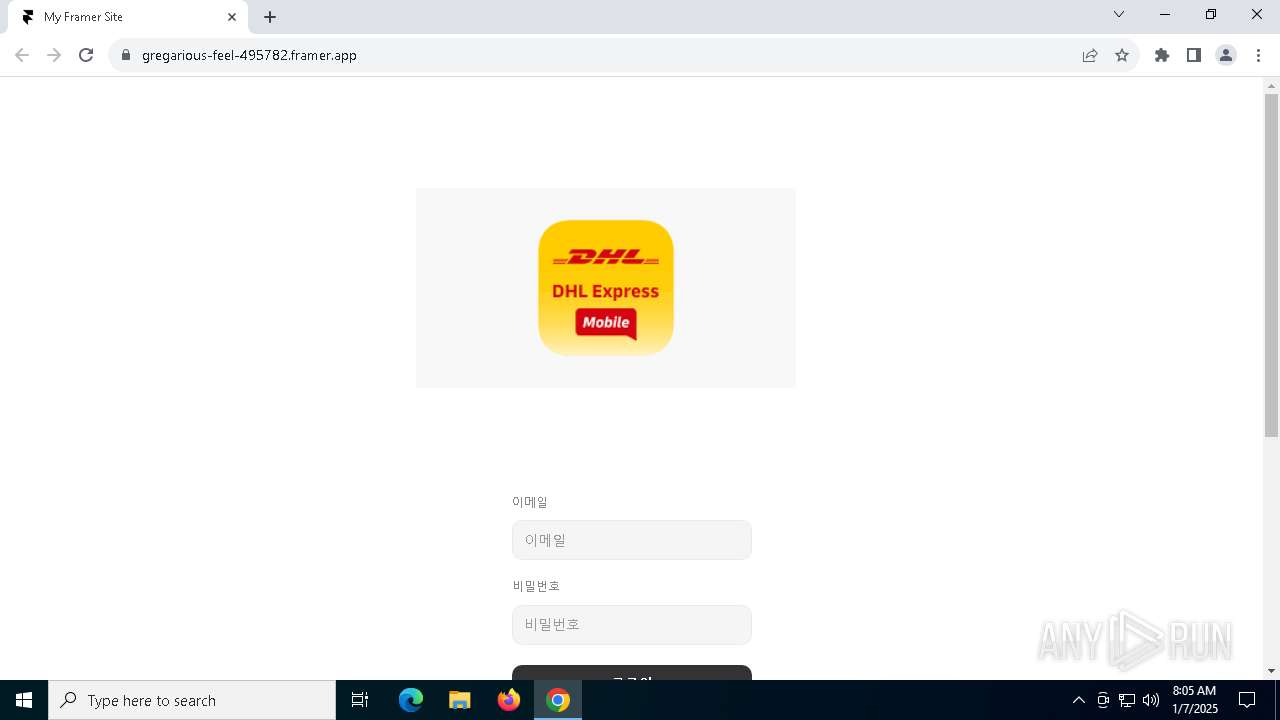The width and height of the screenshot is (1280, 720).
Task: Toggle the Chrome side panel
Action: click(1194, 55)
